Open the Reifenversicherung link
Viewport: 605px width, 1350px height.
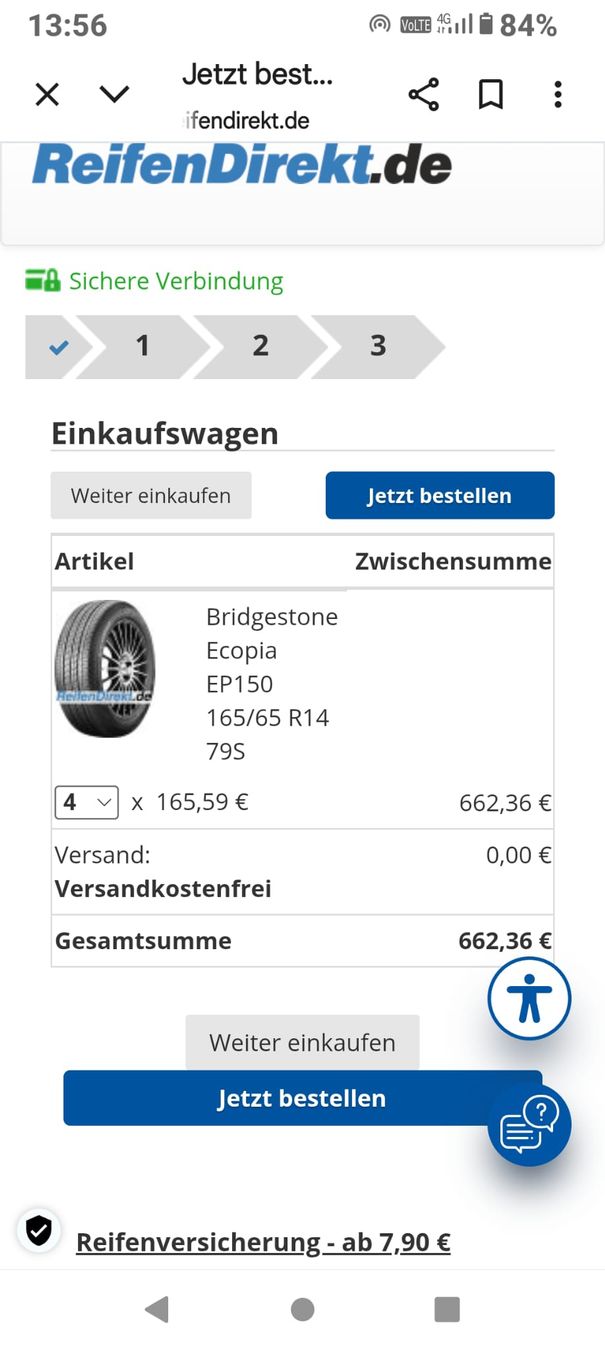pyautogui.click(x=263, y=1243)
